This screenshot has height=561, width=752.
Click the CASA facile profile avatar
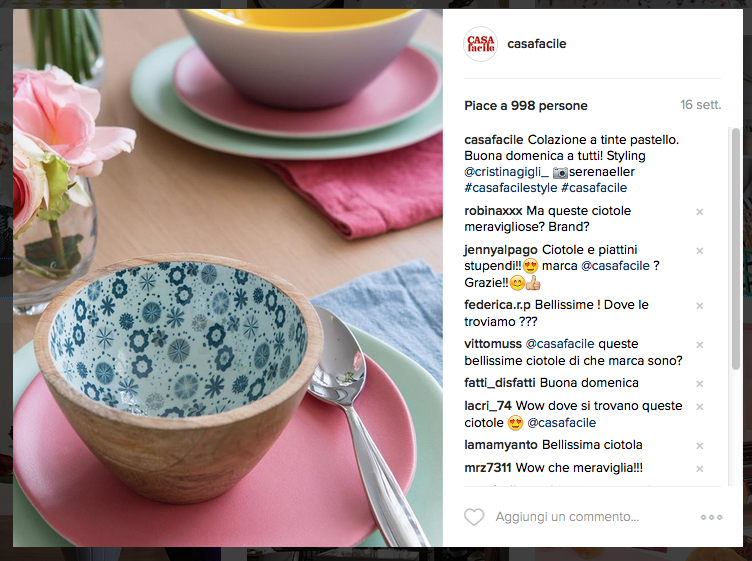click(481, 44)
